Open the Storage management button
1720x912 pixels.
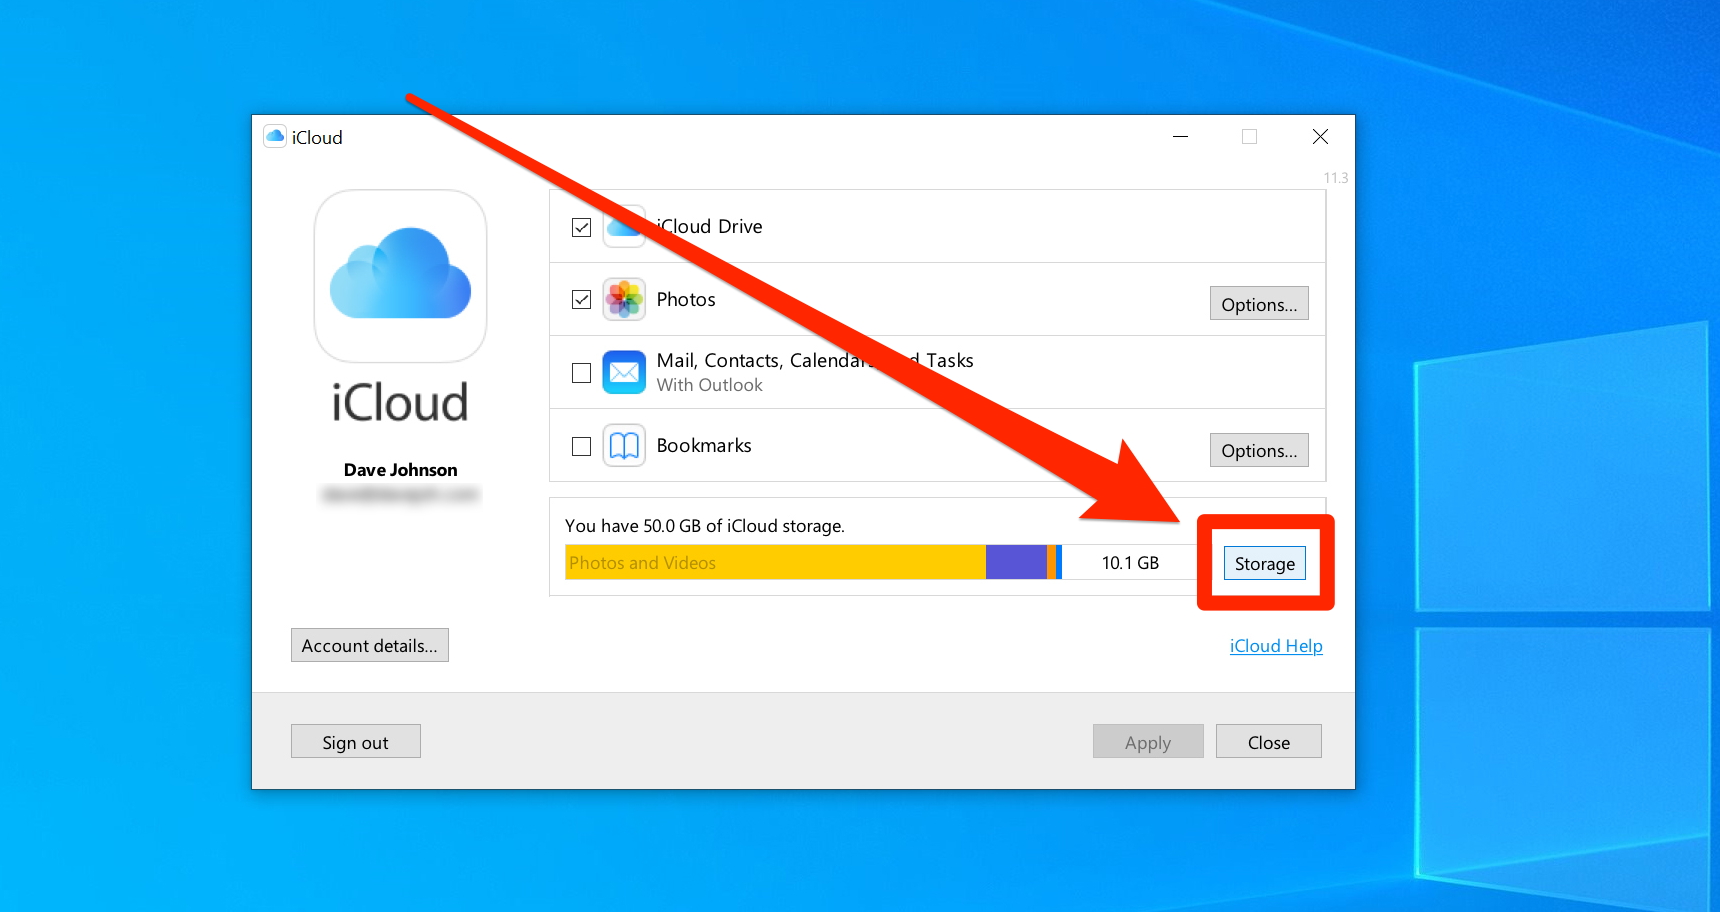point(1265,563)
